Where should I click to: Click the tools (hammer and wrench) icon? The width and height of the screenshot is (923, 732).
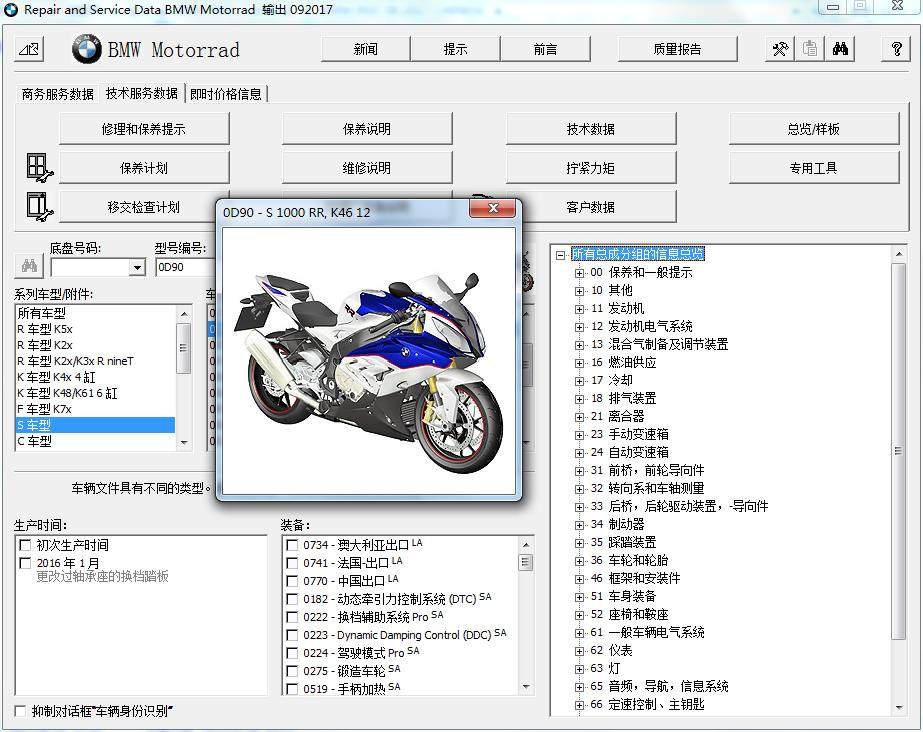tap(780, 49)
